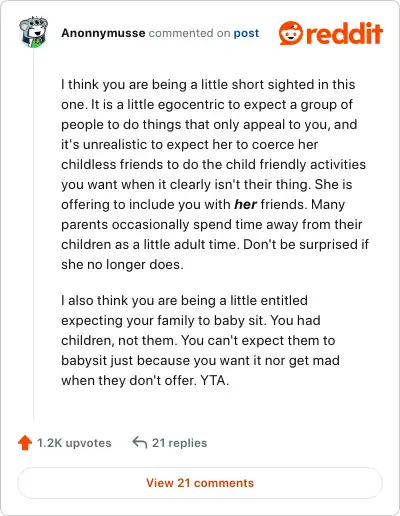Click the bold italic word her

[245, 204]
